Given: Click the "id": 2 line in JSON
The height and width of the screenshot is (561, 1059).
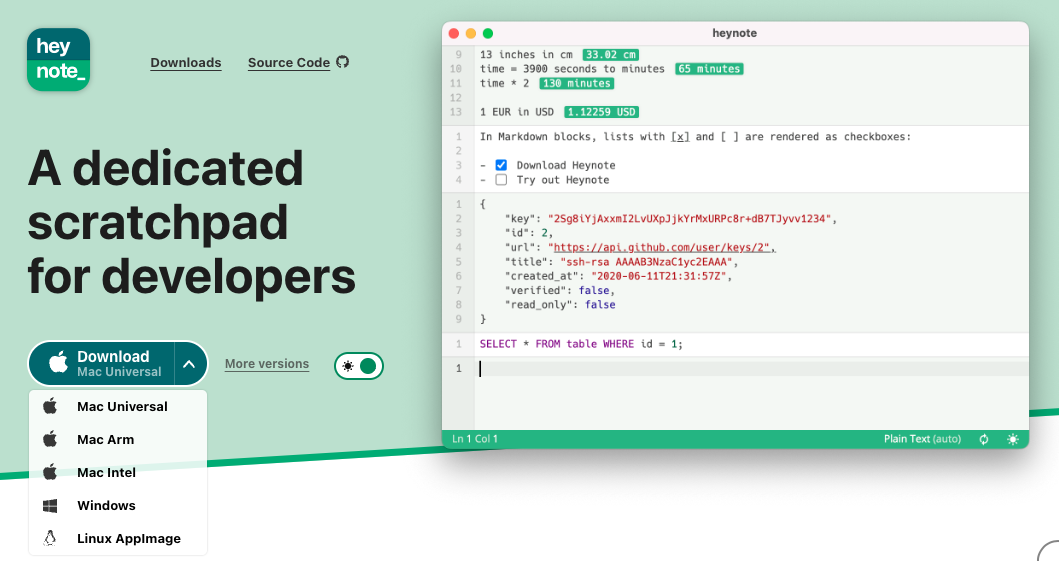Looking at the screenshot, I should 528,233.
